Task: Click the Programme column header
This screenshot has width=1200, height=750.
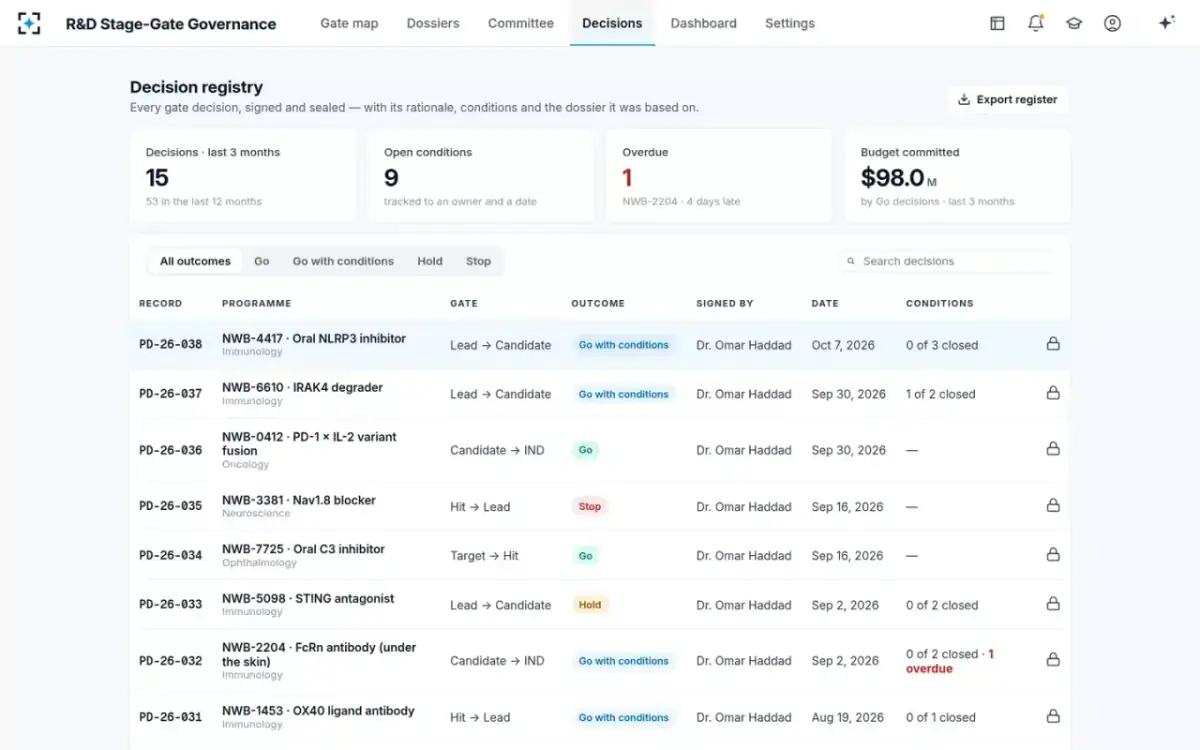Action: pos(257,303)
